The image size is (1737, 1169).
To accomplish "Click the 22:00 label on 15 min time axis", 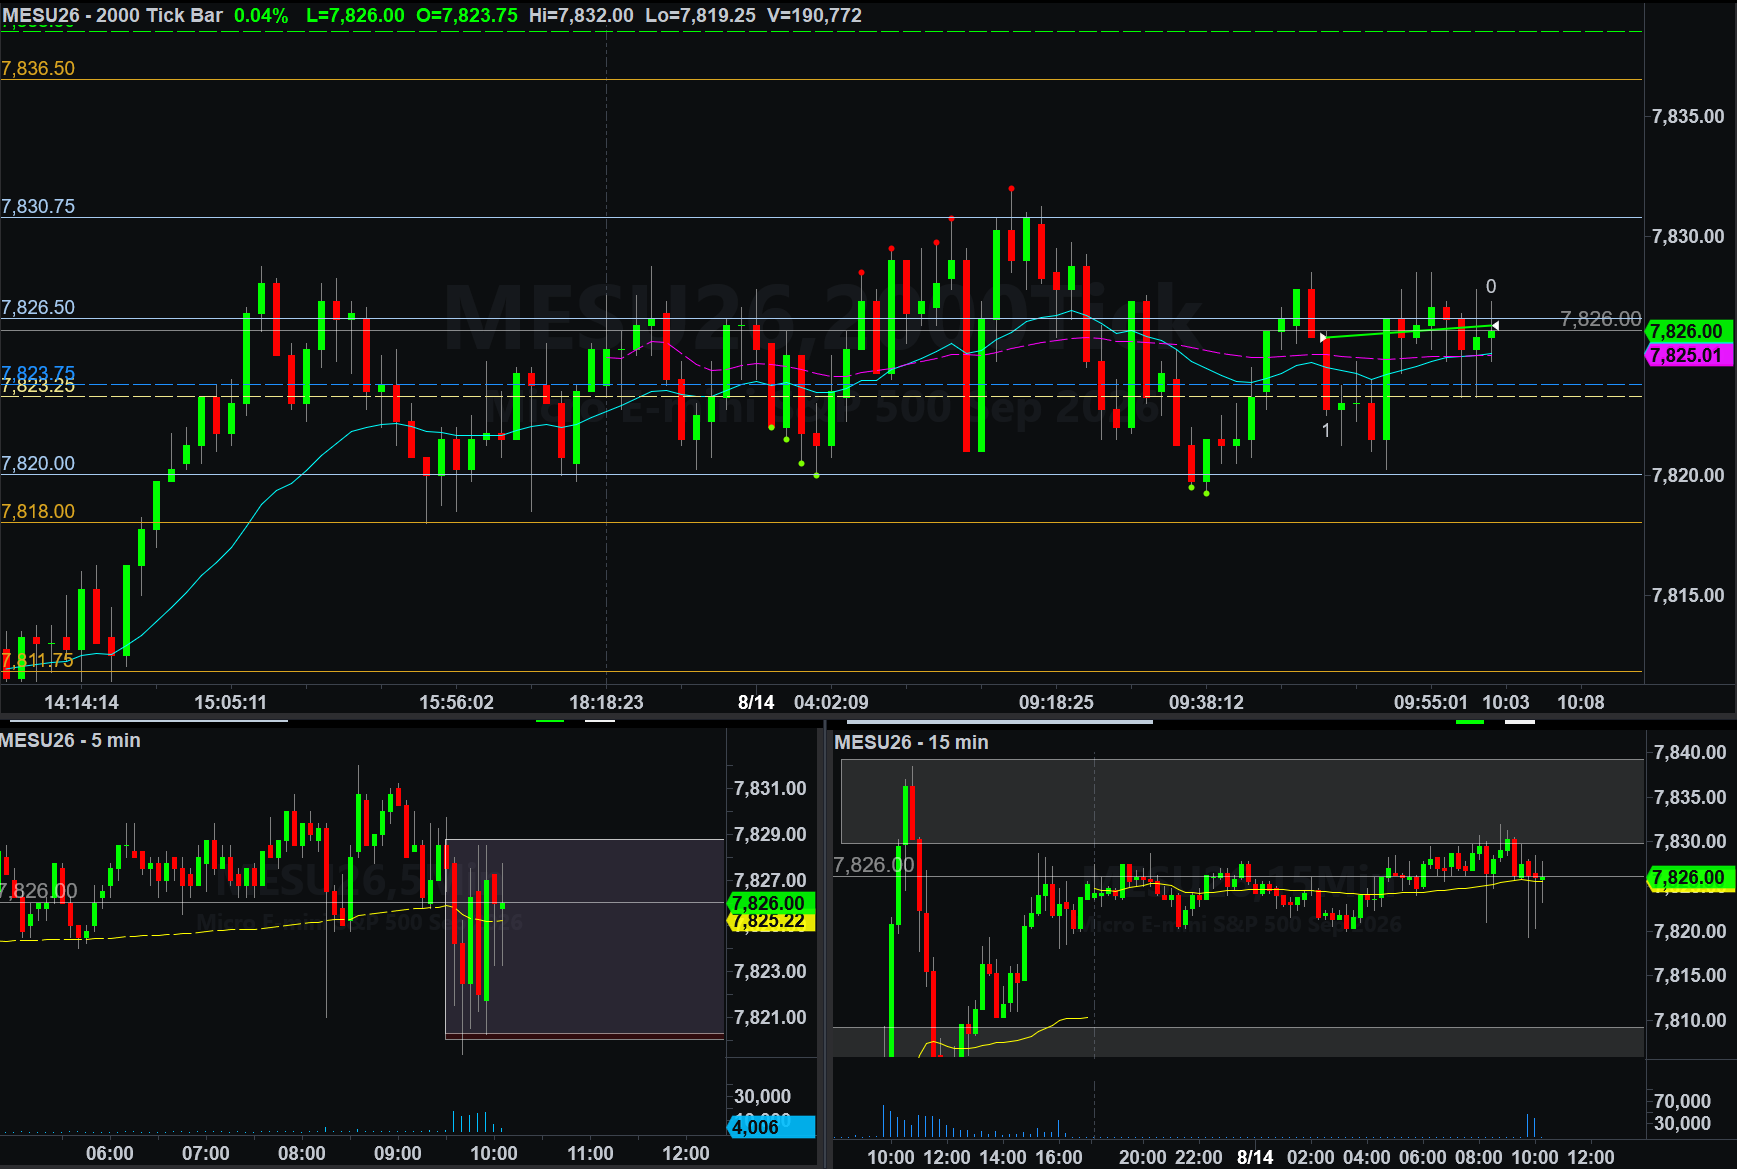I will click(1198, 1157).
